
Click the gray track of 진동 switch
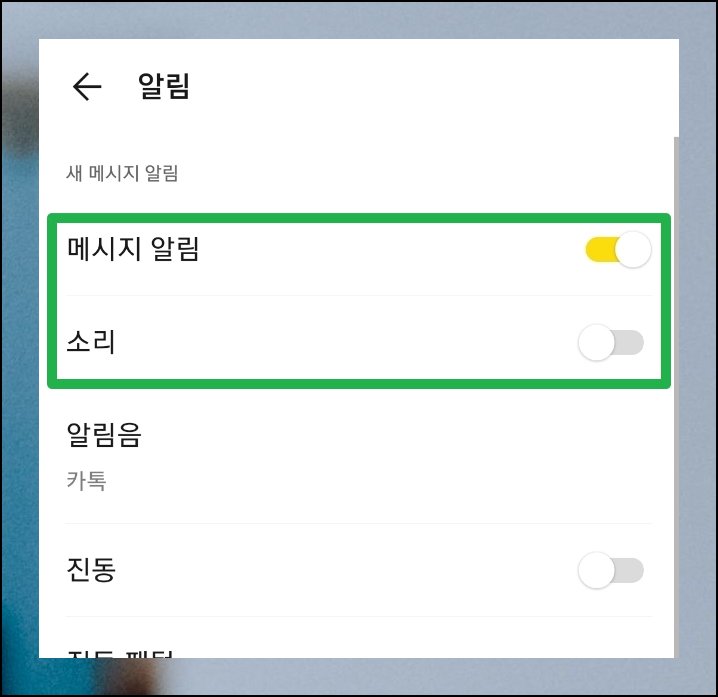click(x=629, y=570)
